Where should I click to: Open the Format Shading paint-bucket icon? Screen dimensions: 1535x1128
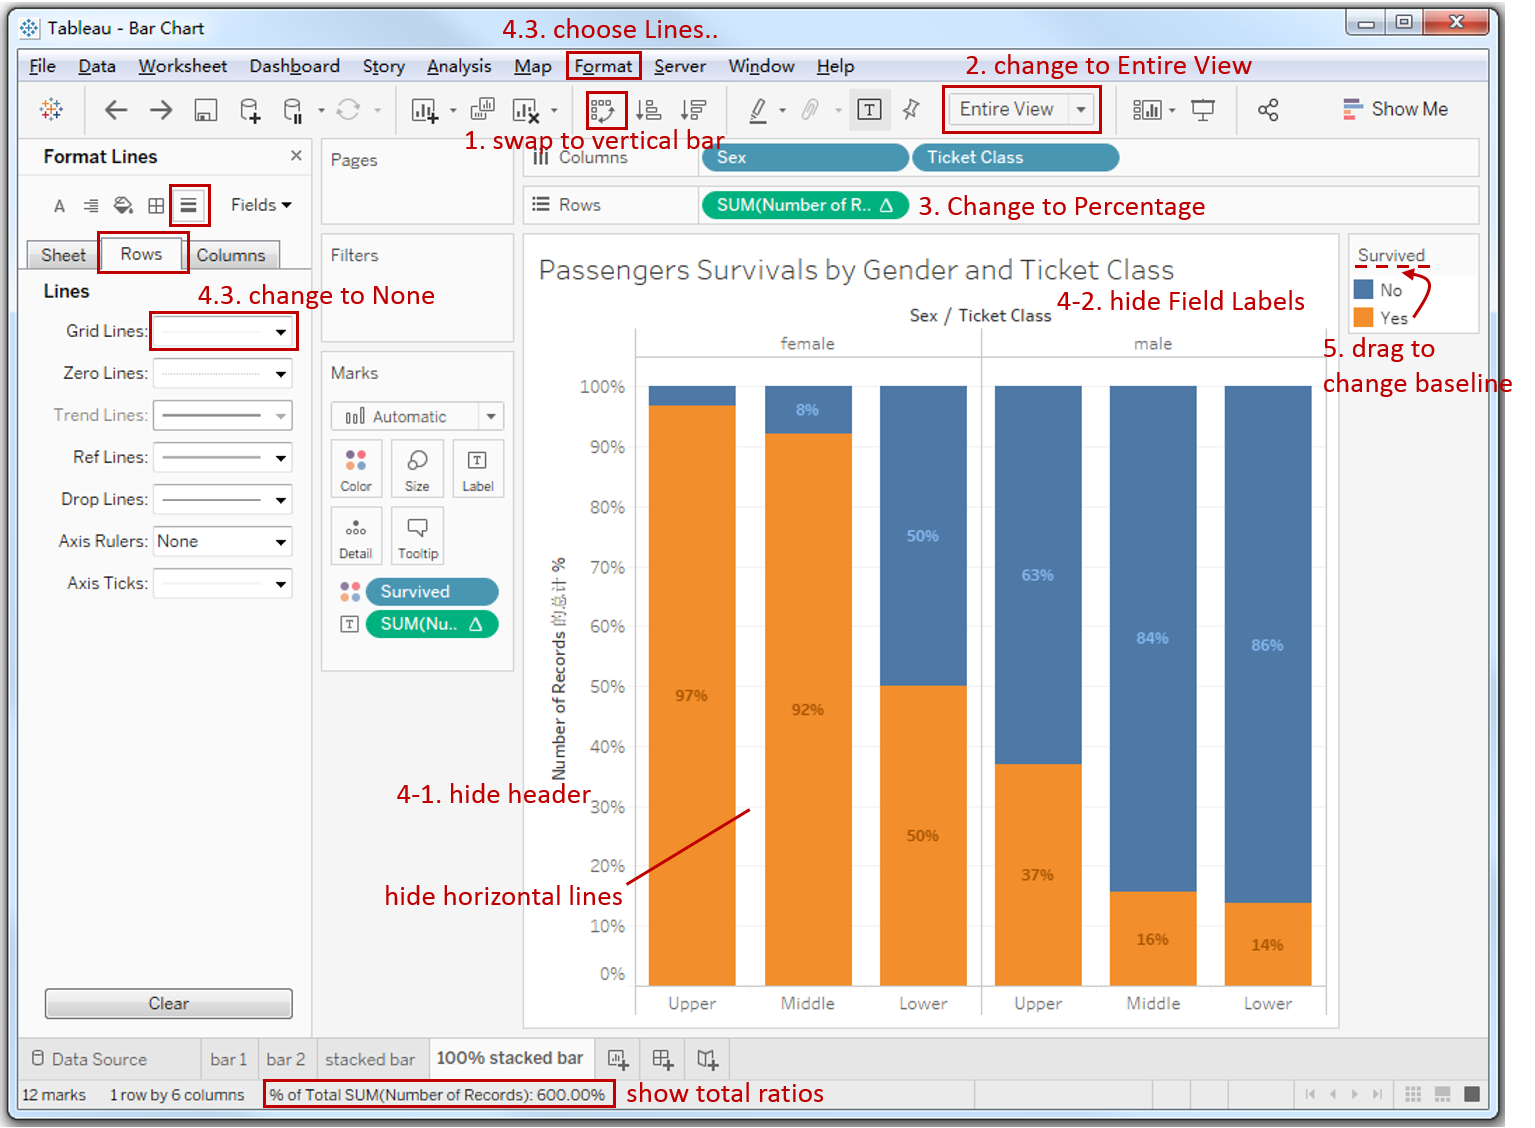[x=123, y=205]
